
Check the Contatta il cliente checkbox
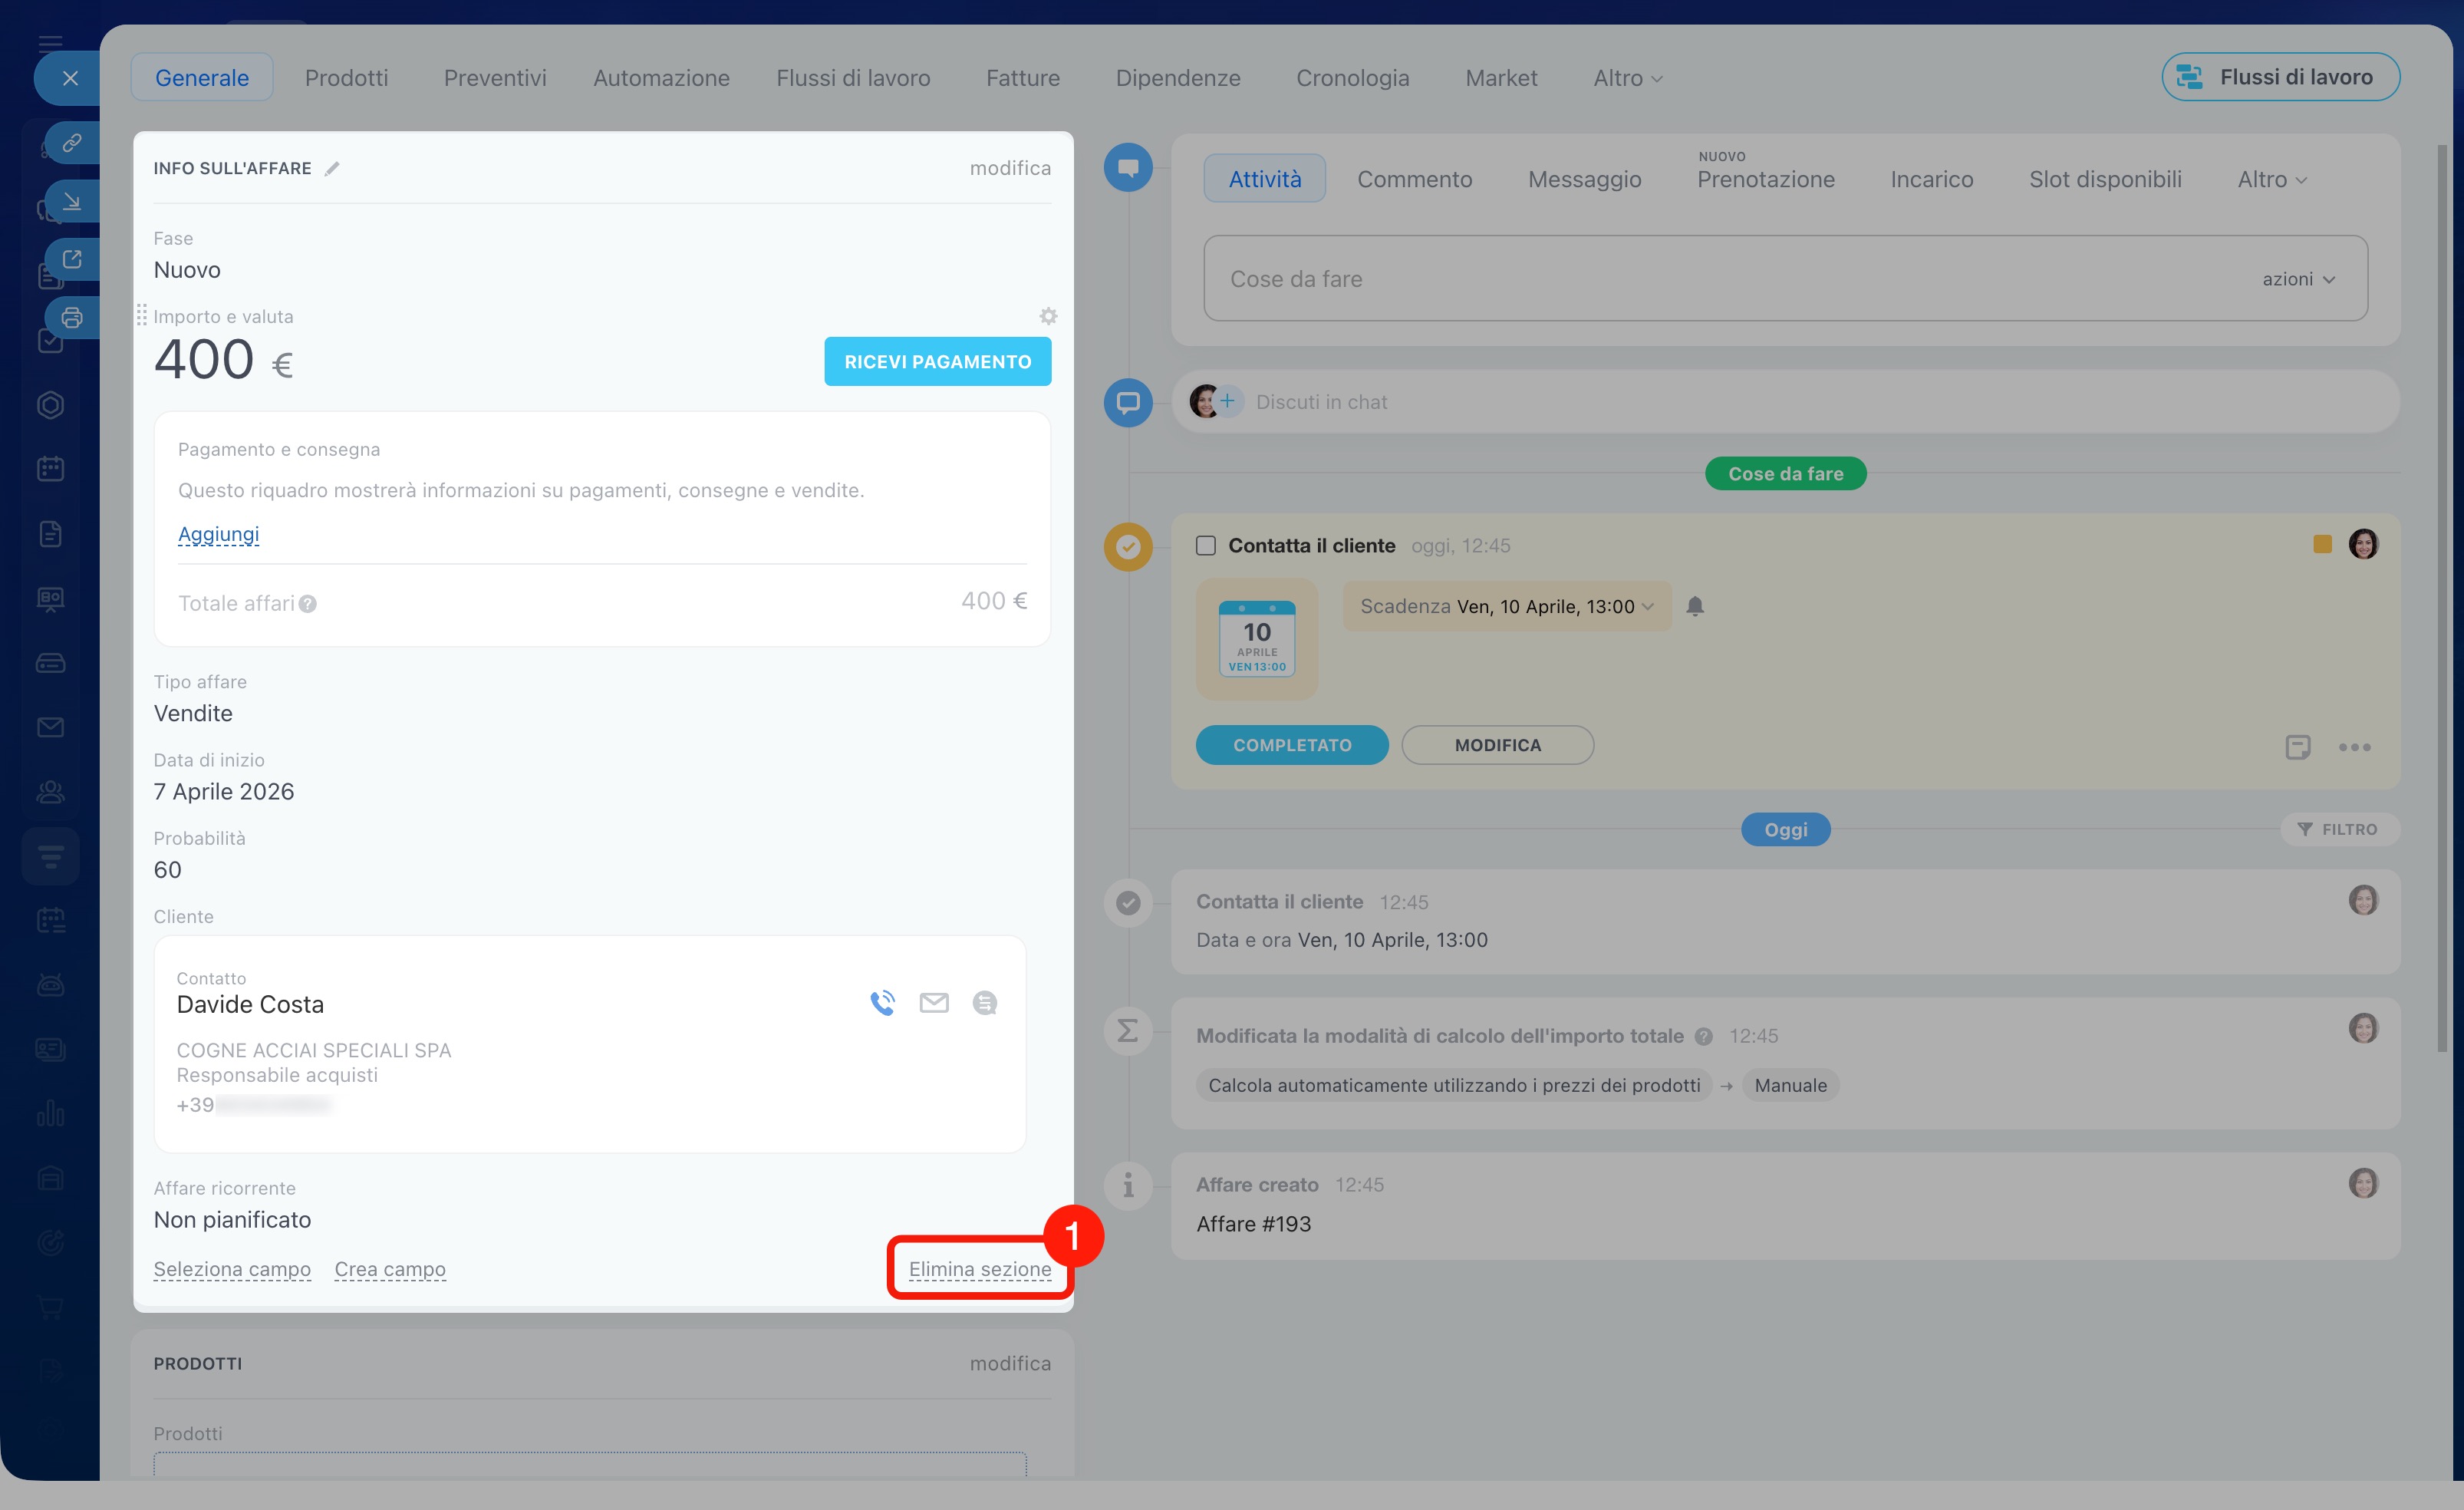click(x=1206, y=546)
